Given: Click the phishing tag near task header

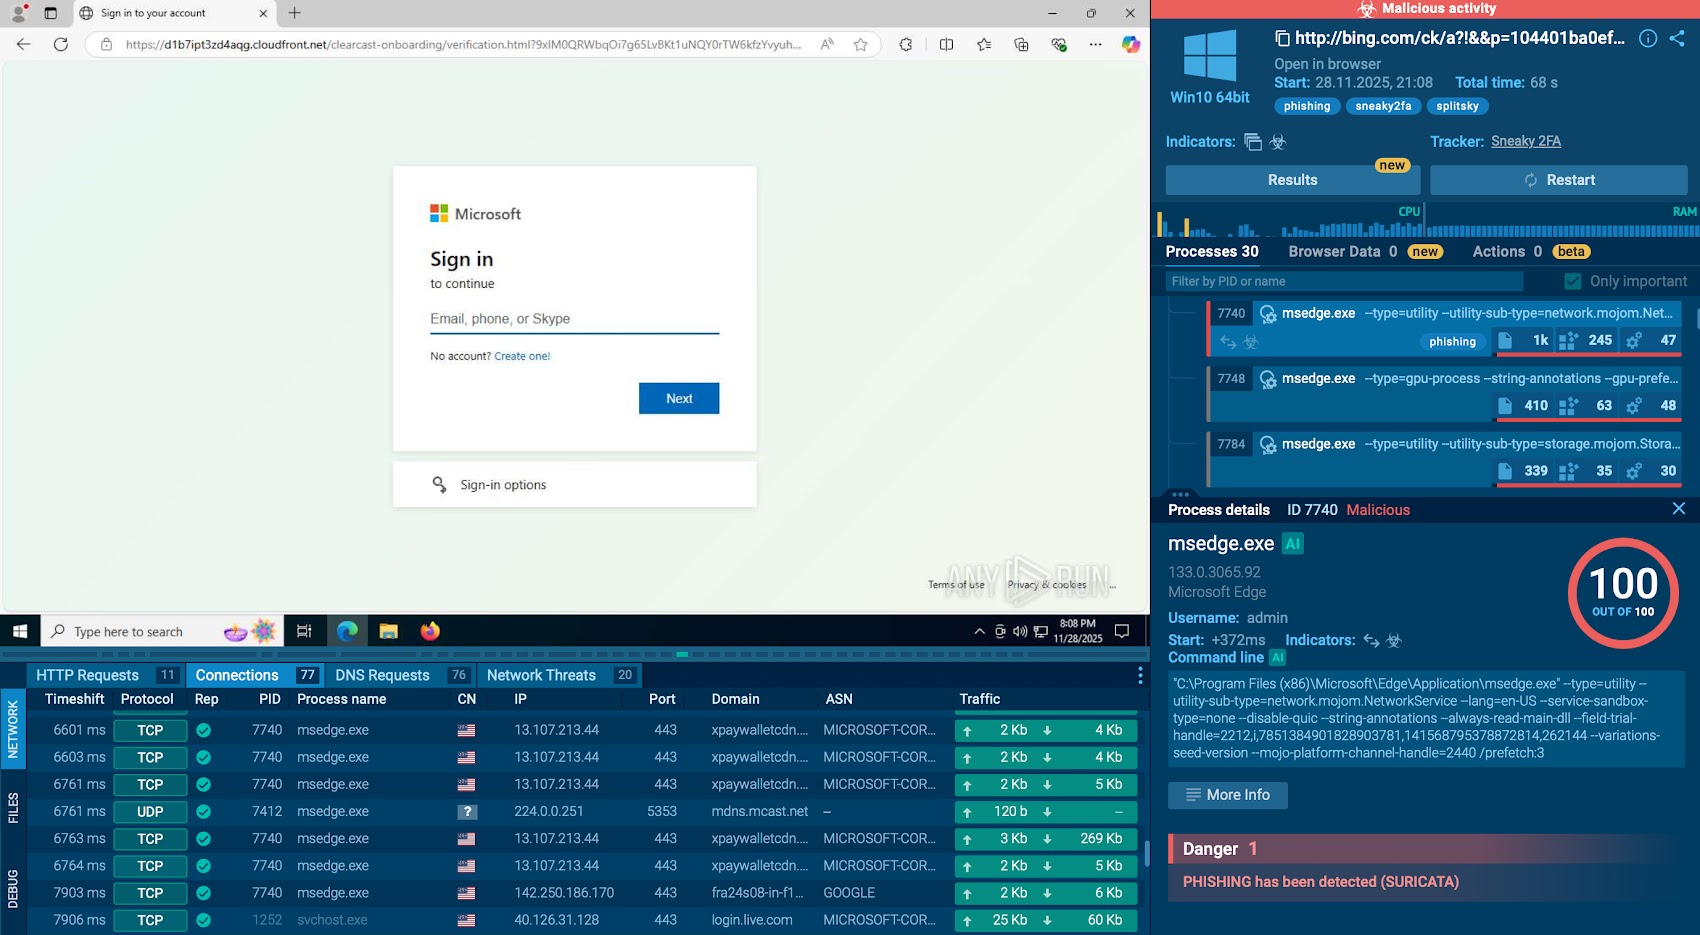Looking at the screenshot, I should (x=1307, y=106).
